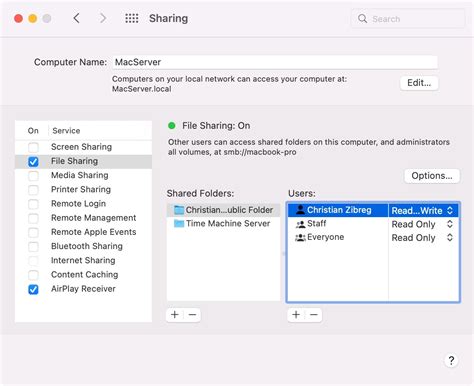Click into the Search field
The image size is (474, 386).
point(407,19)
